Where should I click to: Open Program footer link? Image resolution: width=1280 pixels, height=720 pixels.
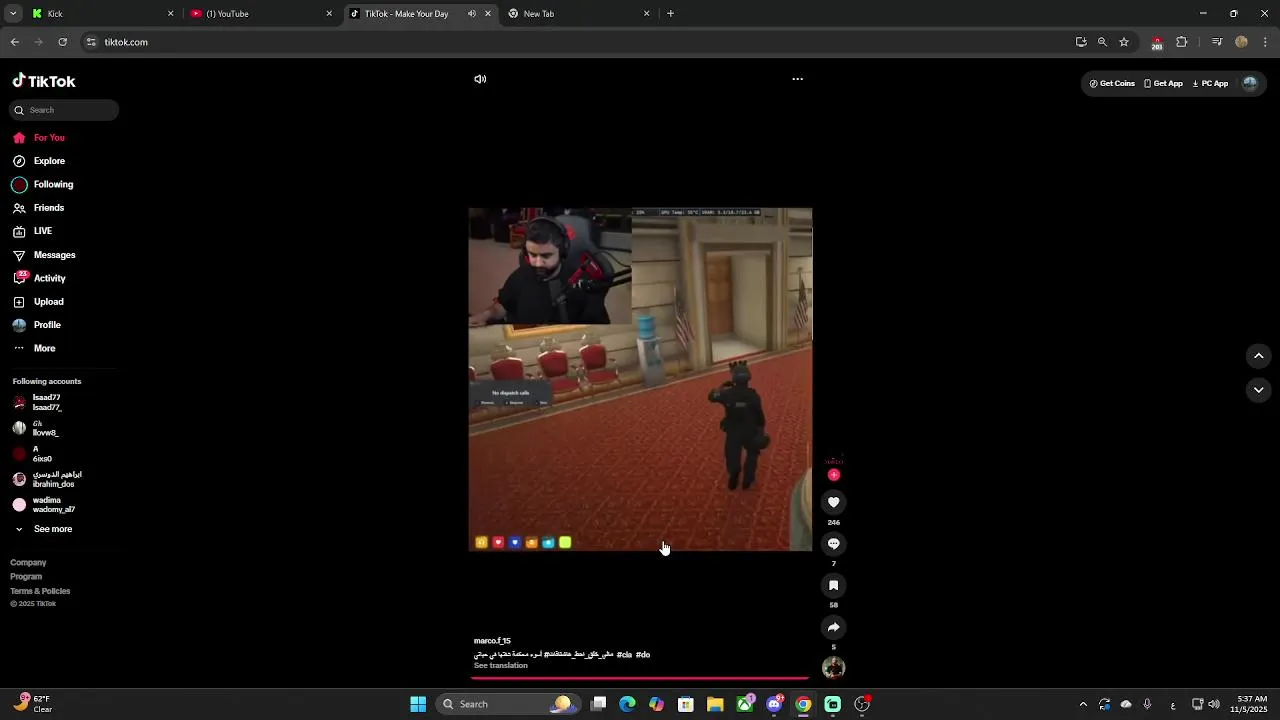26,577
